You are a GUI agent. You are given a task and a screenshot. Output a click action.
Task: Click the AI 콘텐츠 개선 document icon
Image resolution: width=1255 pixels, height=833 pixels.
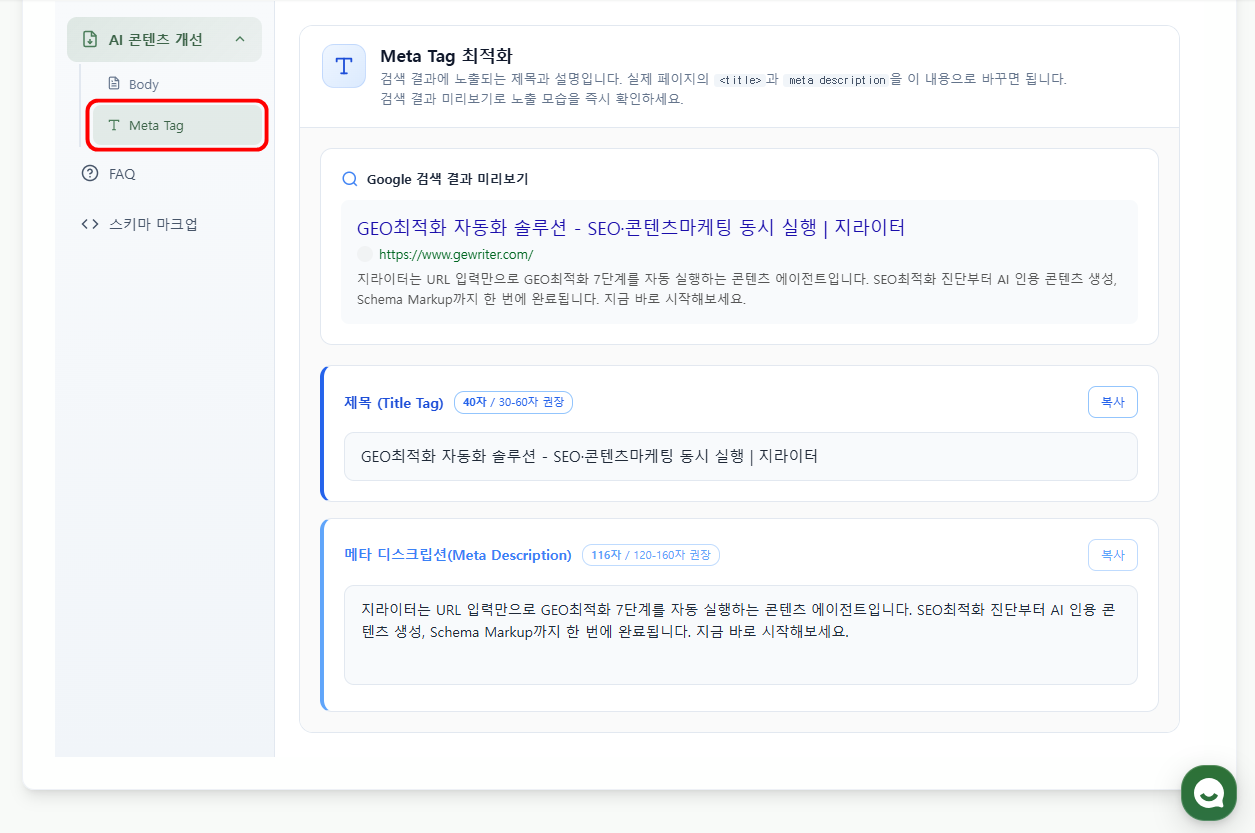coord(90,39)
